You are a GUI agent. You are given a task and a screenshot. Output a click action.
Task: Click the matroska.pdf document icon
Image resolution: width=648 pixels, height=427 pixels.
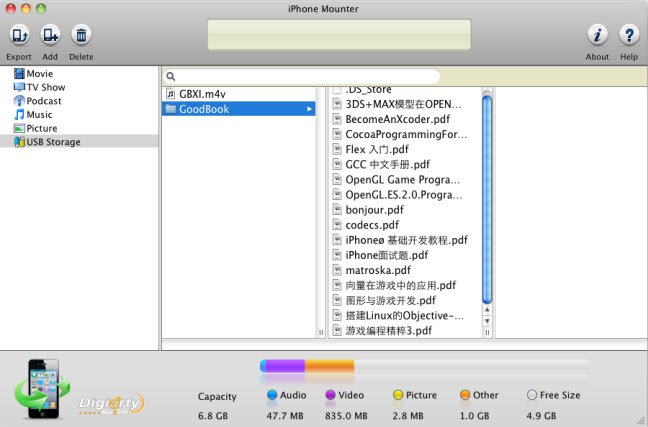(x=337, y=270)
